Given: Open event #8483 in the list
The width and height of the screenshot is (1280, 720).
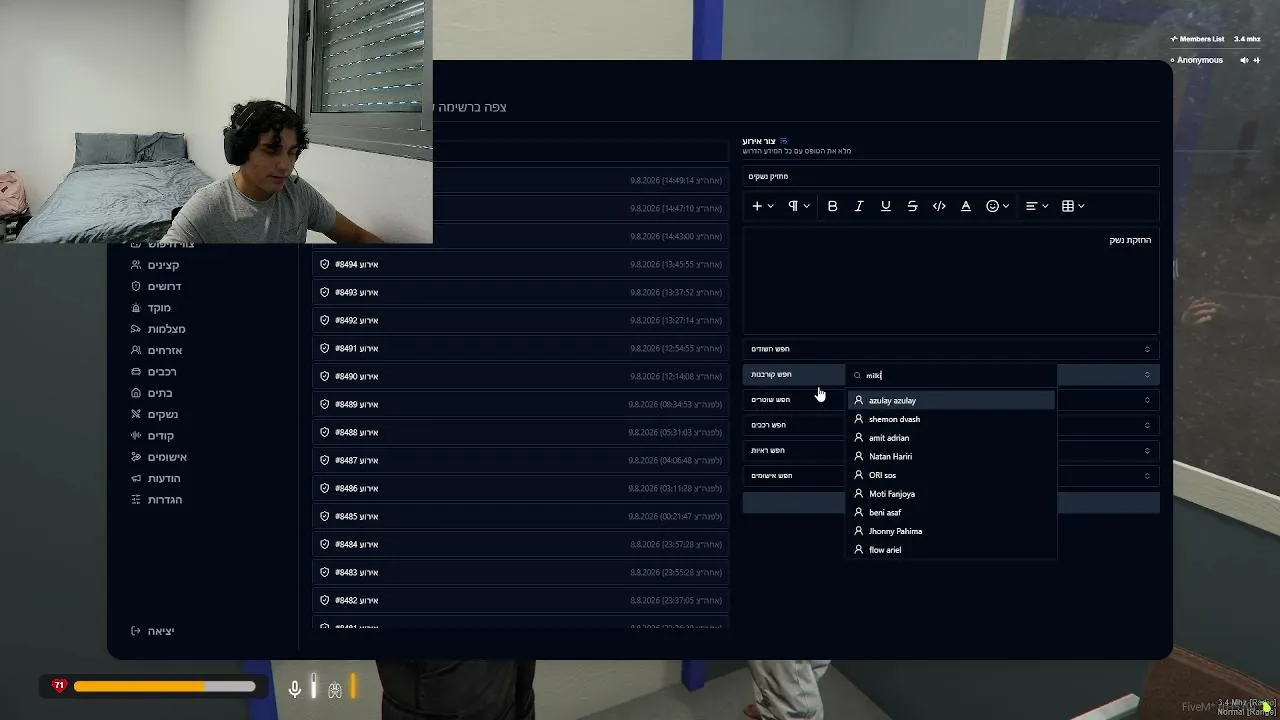Looking at the screenshot, I should click(521, 572).
